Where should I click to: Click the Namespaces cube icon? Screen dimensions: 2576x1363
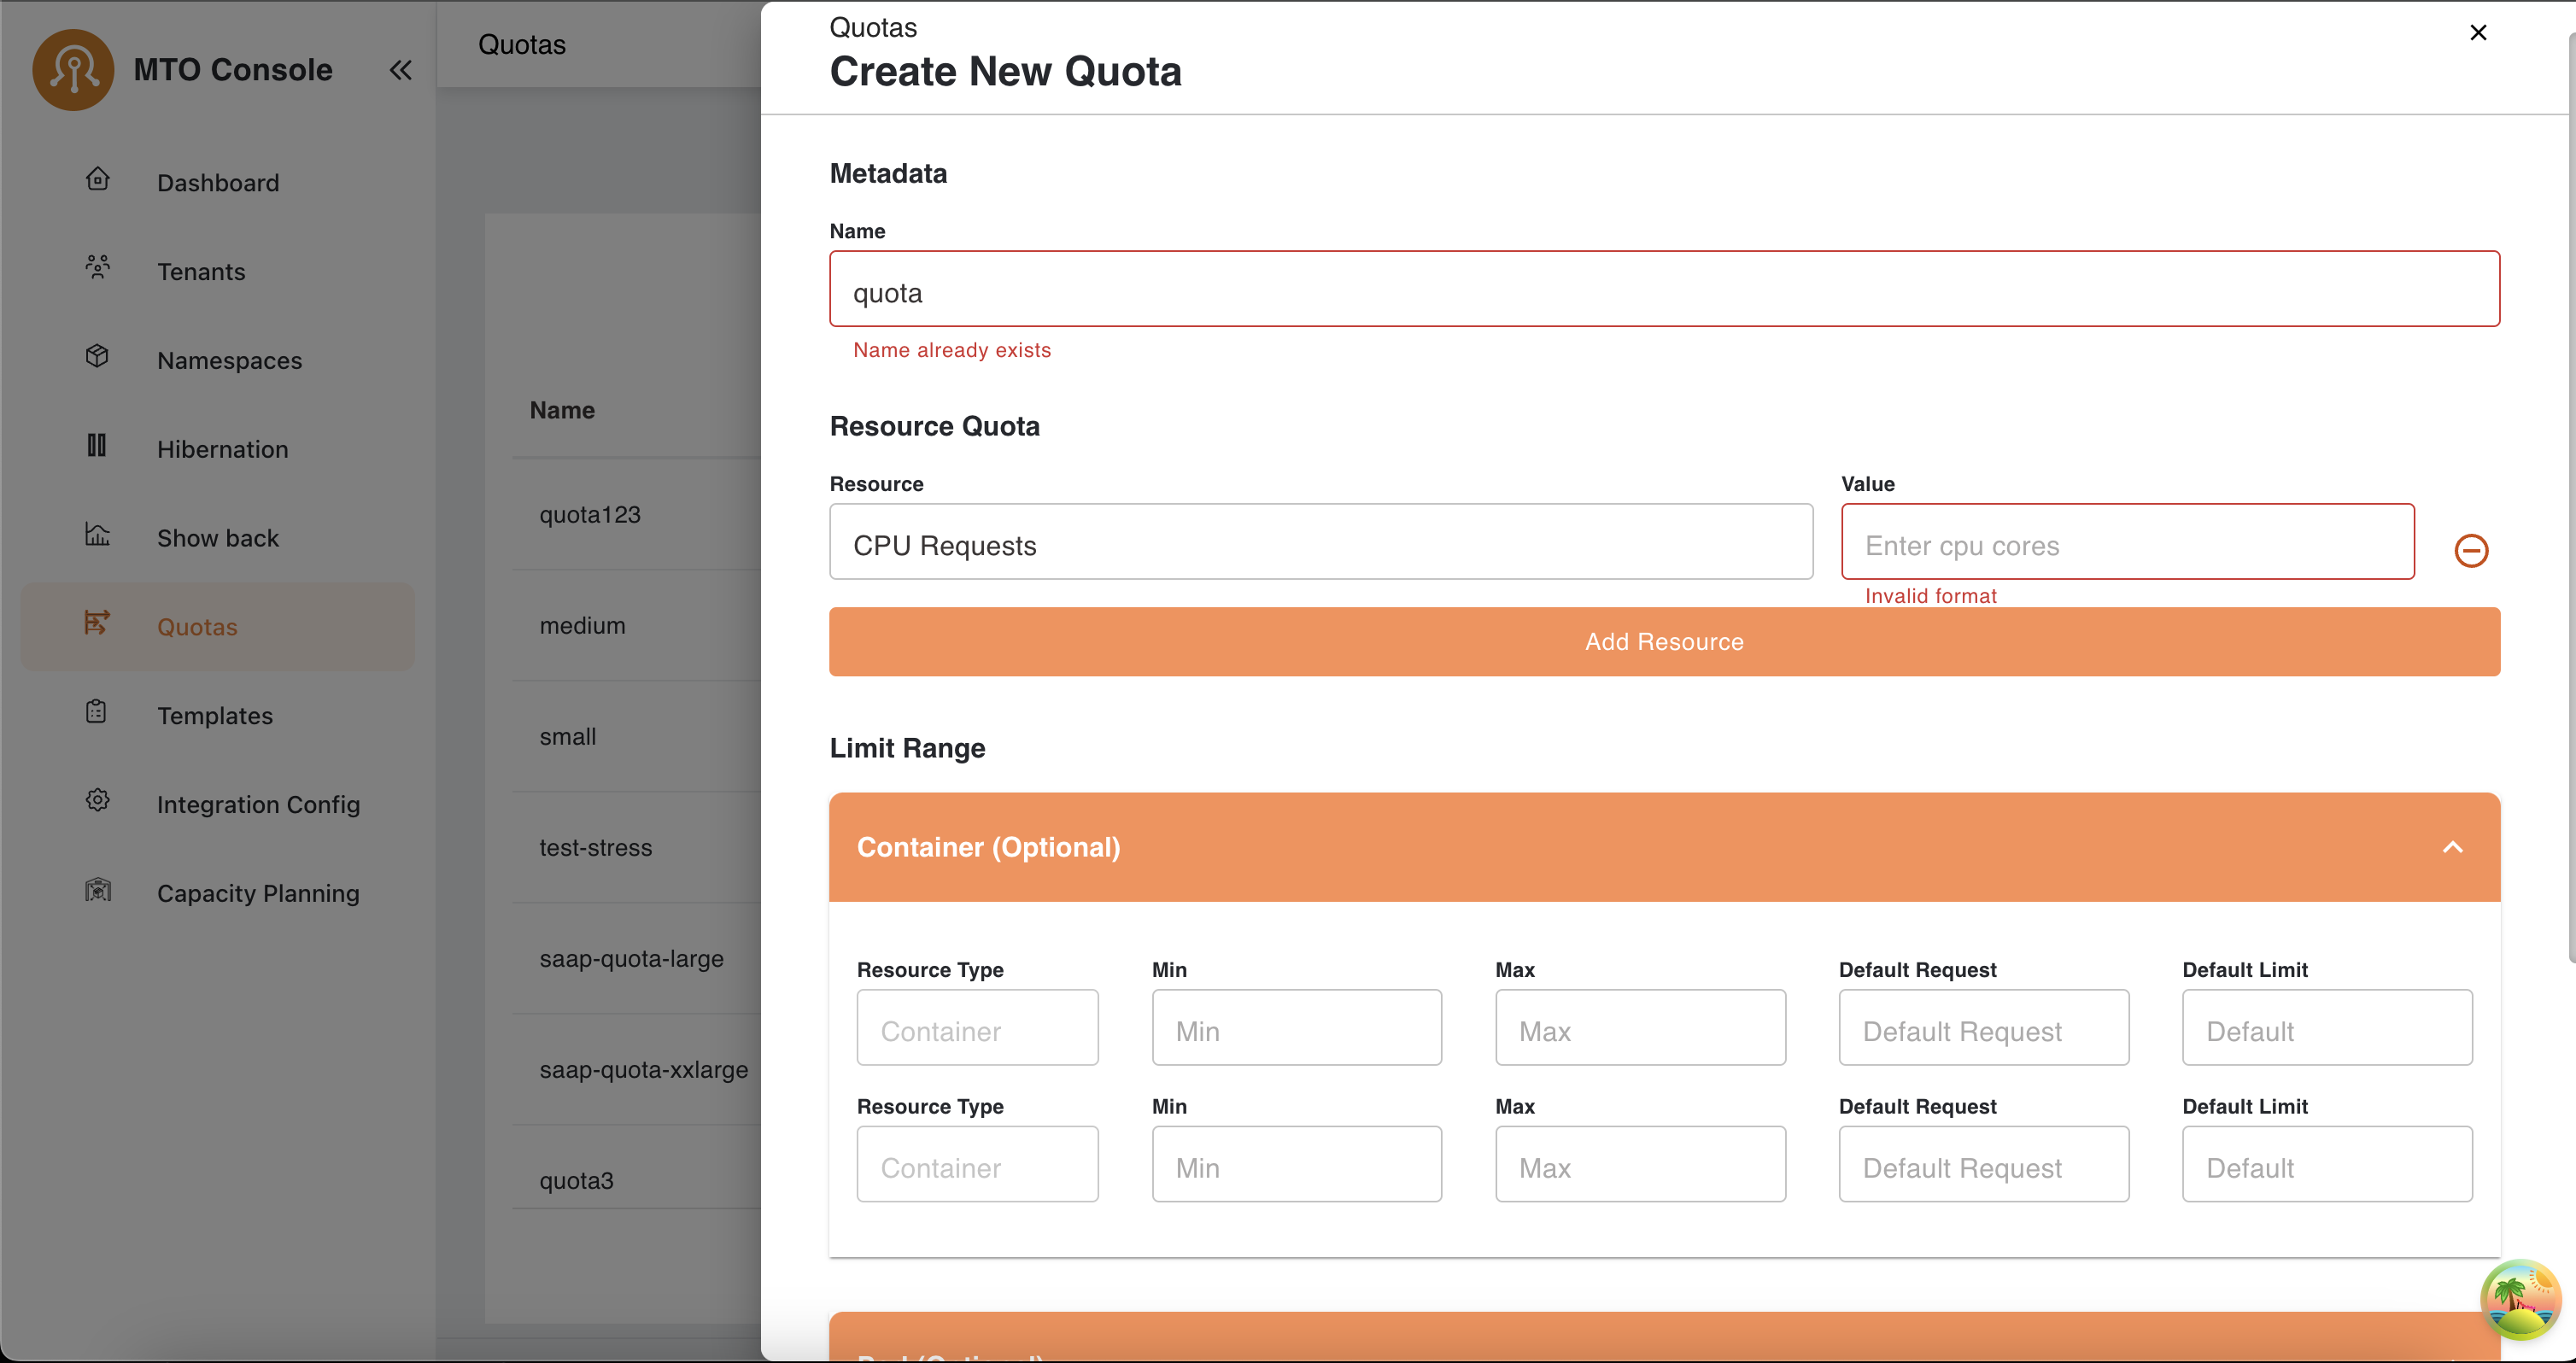(x=97, y=356)
